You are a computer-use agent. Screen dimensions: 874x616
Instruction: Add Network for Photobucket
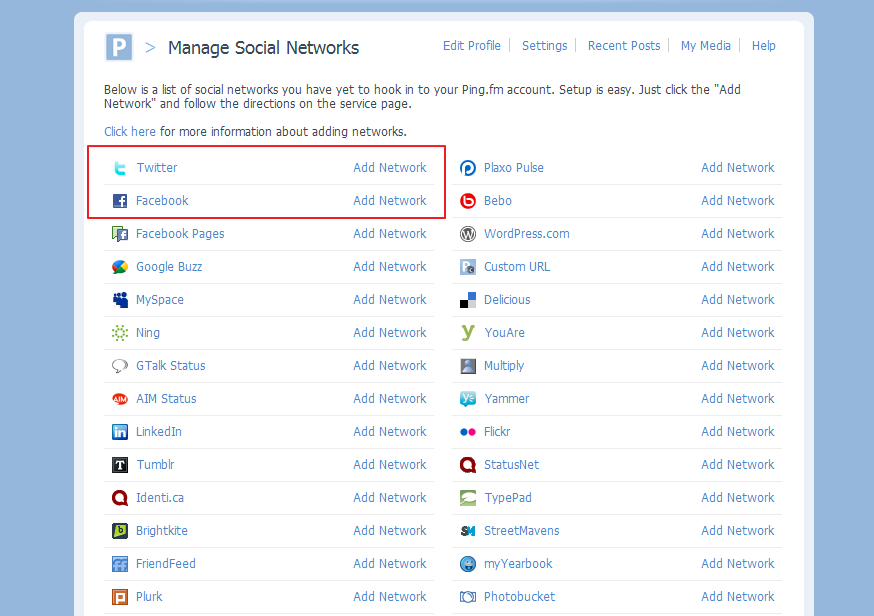(x=737, y=596)
